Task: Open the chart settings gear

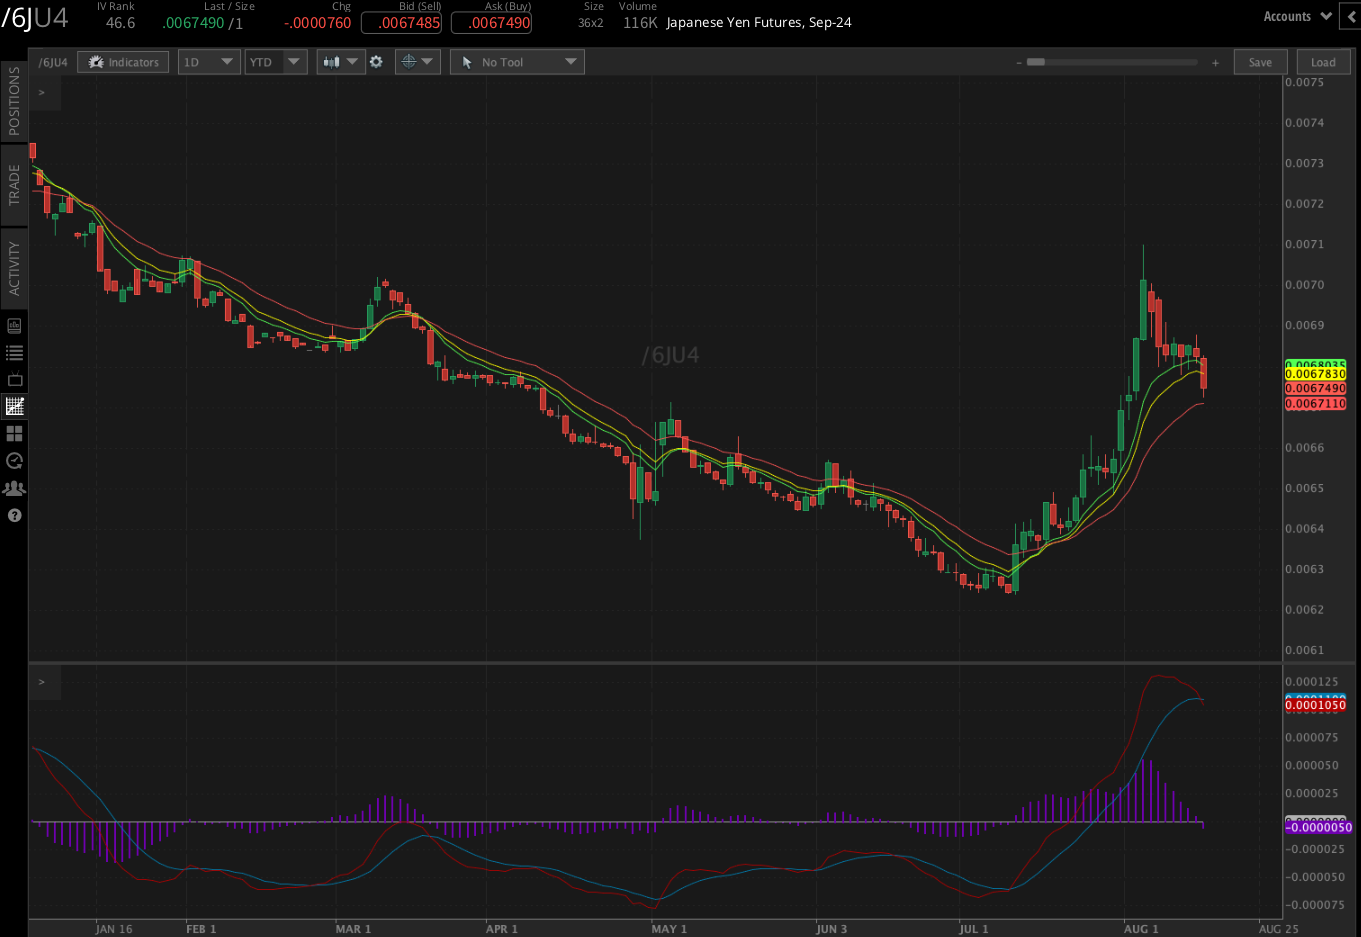Action: [x=376, y=61]
